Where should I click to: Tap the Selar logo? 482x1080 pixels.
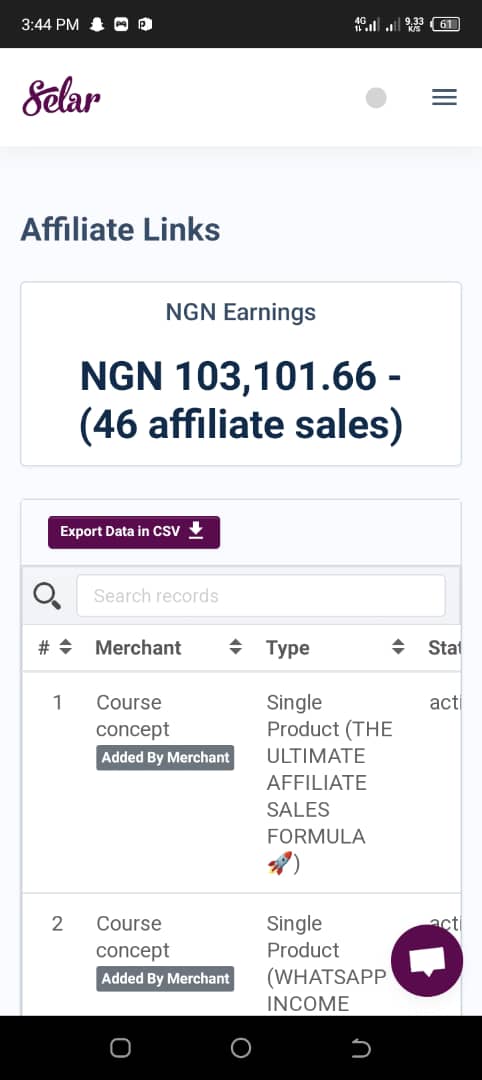[x=61, y=97]
